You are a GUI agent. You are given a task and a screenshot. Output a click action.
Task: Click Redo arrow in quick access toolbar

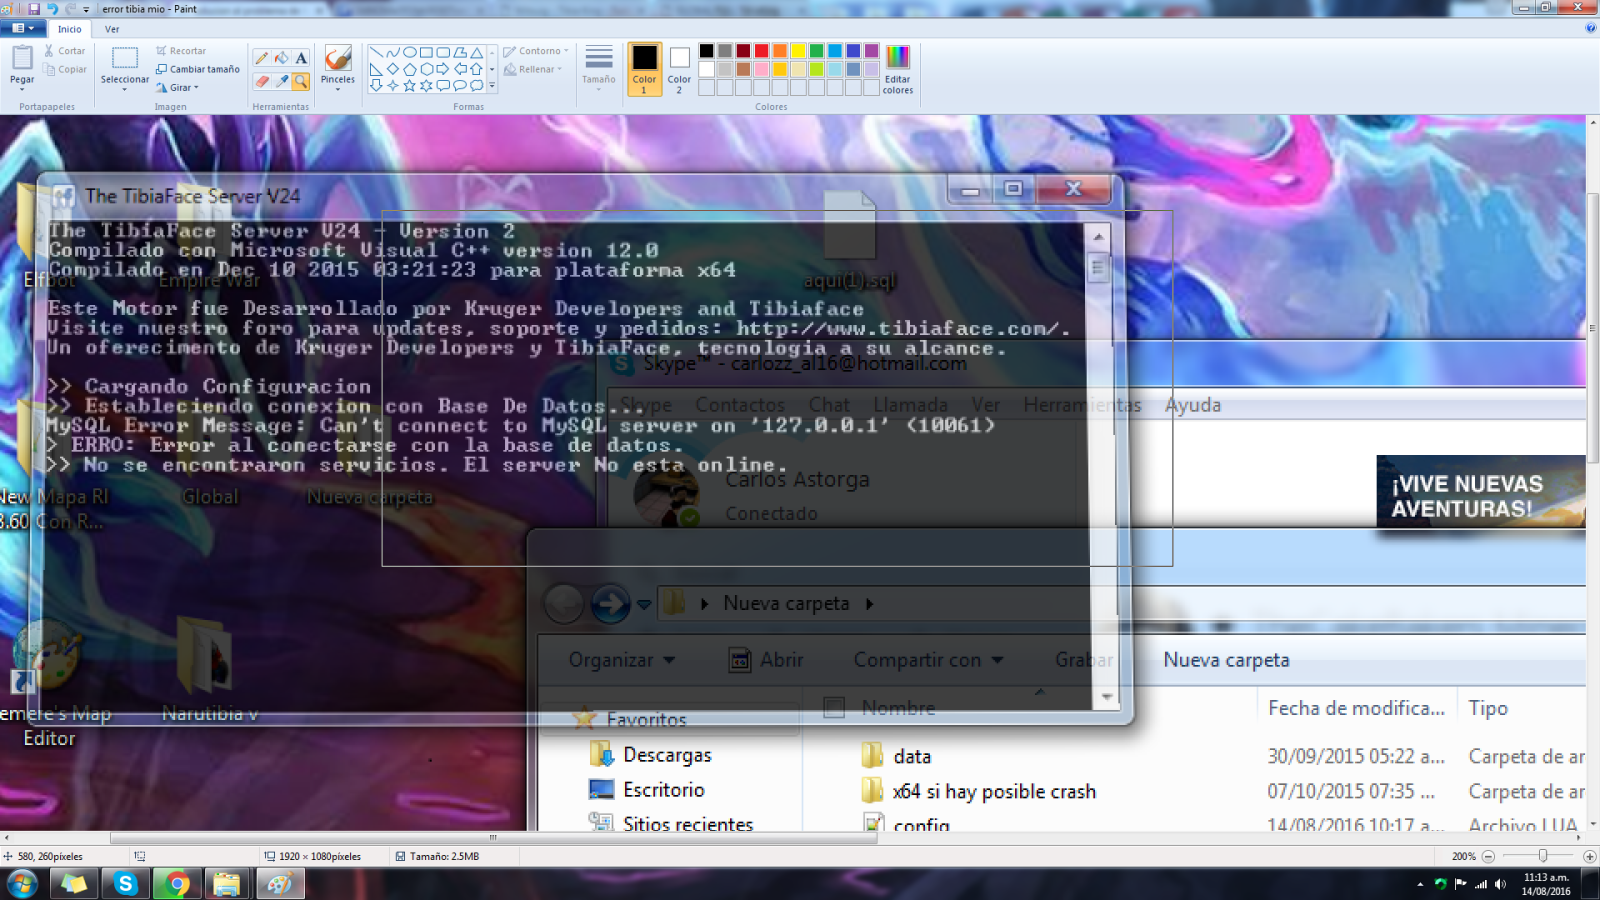(x=70, y=8)
